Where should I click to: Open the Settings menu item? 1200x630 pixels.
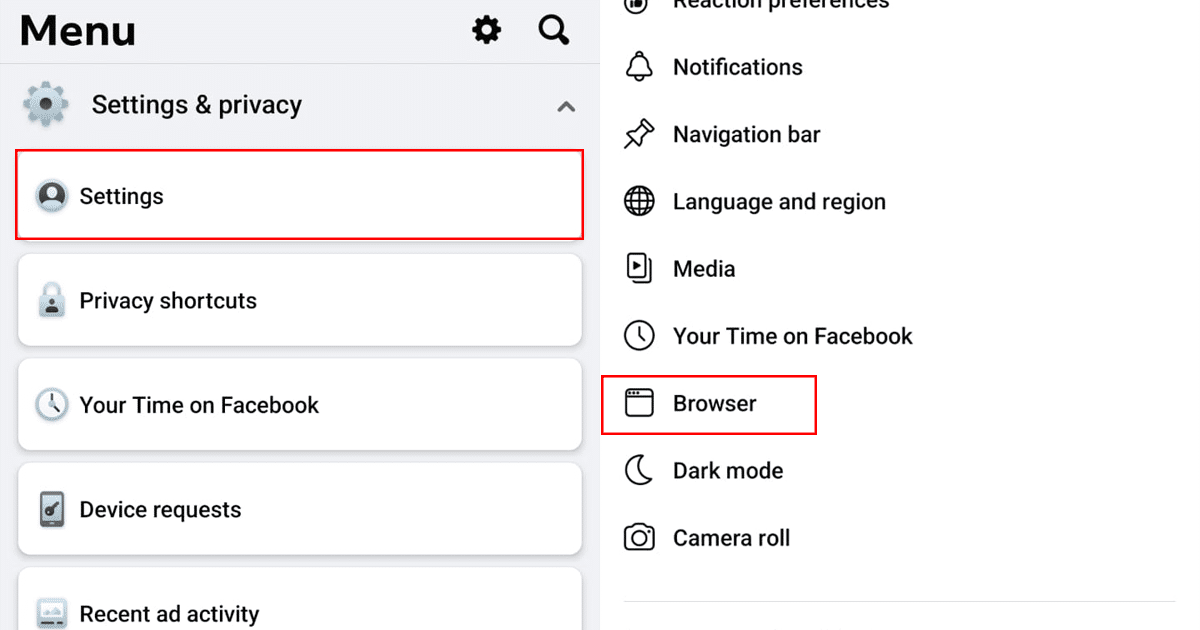pyautogui.click(x=299, y=196)
